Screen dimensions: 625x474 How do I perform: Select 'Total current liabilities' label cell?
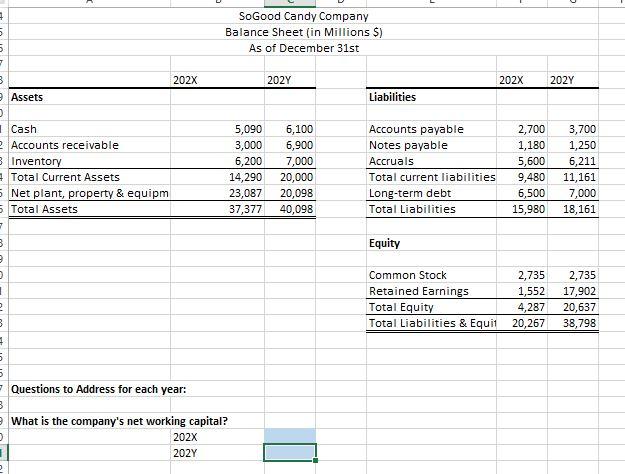tap(432, 177)
